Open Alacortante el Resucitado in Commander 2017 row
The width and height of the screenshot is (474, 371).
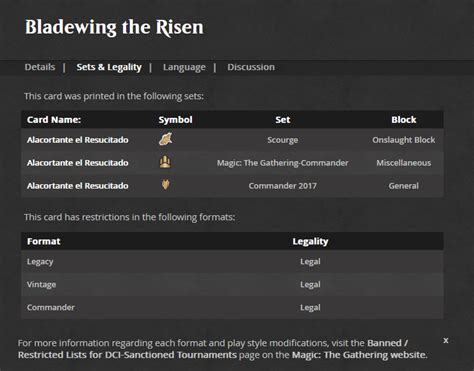[78, 186]
